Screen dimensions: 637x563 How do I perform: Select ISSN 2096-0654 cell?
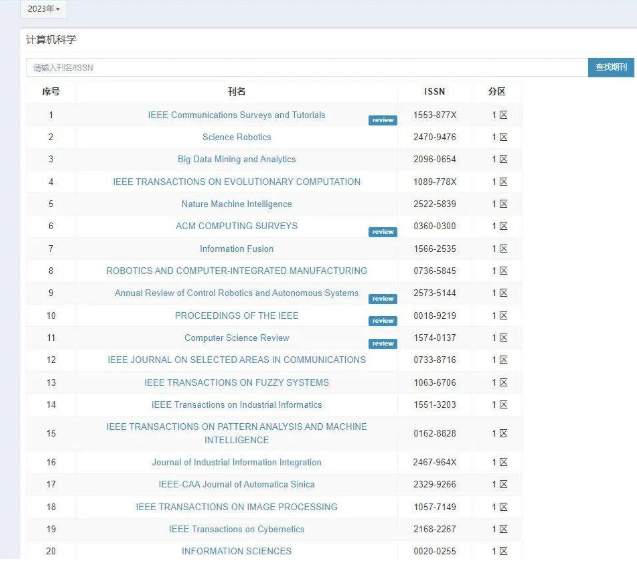pyautogui.click(x=435, y=159)
